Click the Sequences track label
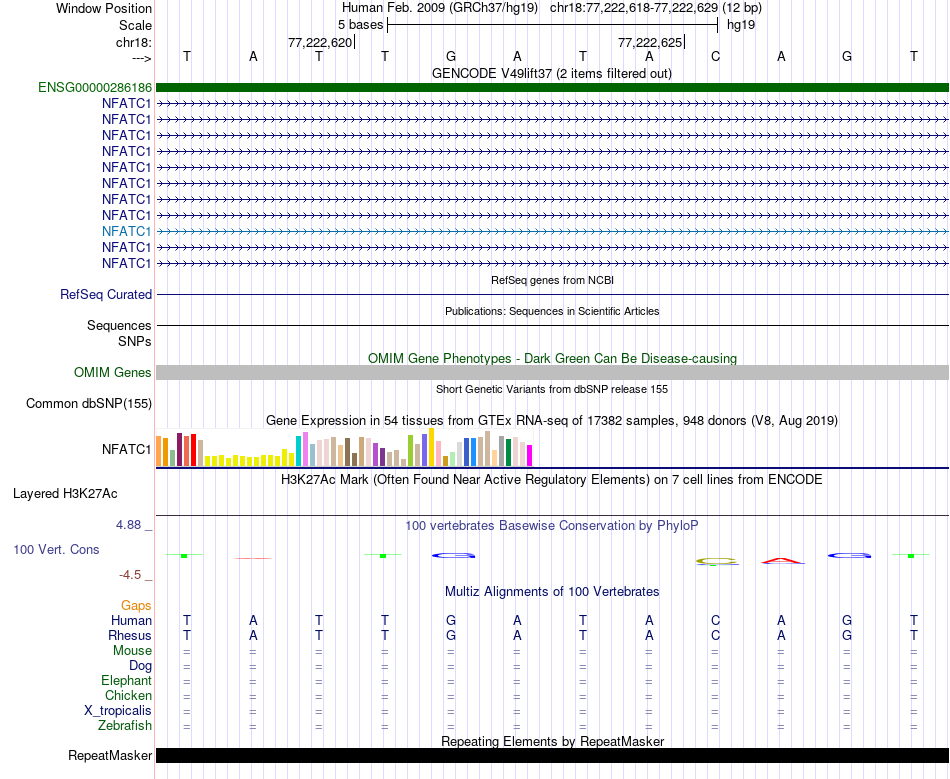This screenshot has width=950, height=779. pyautogui.click(x=119, y=325)
